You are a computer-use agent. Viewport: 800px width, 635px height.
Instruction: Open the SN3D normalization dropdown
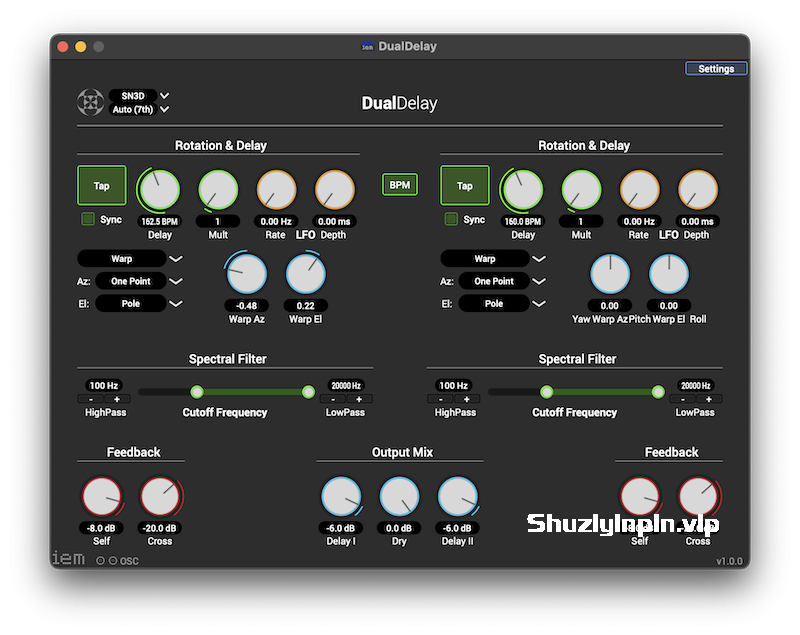tap(139, 95)
